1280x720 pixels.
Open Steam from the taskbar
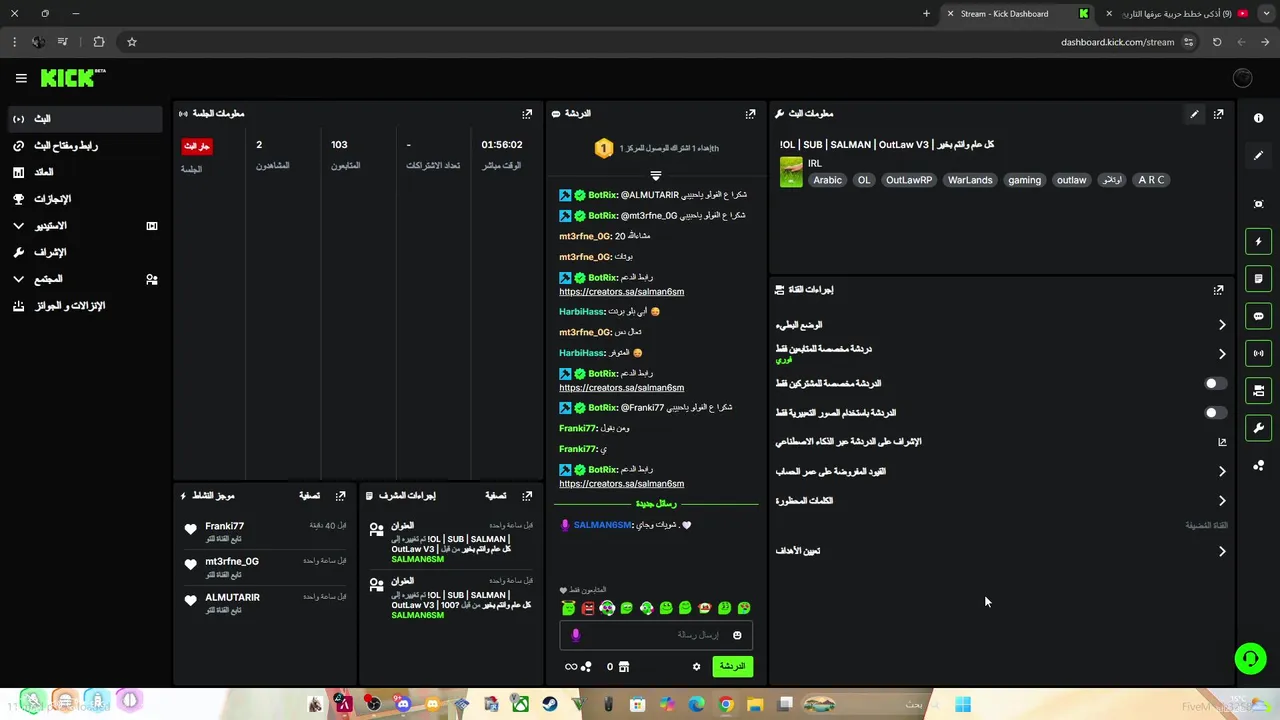(x=550, y=704)
